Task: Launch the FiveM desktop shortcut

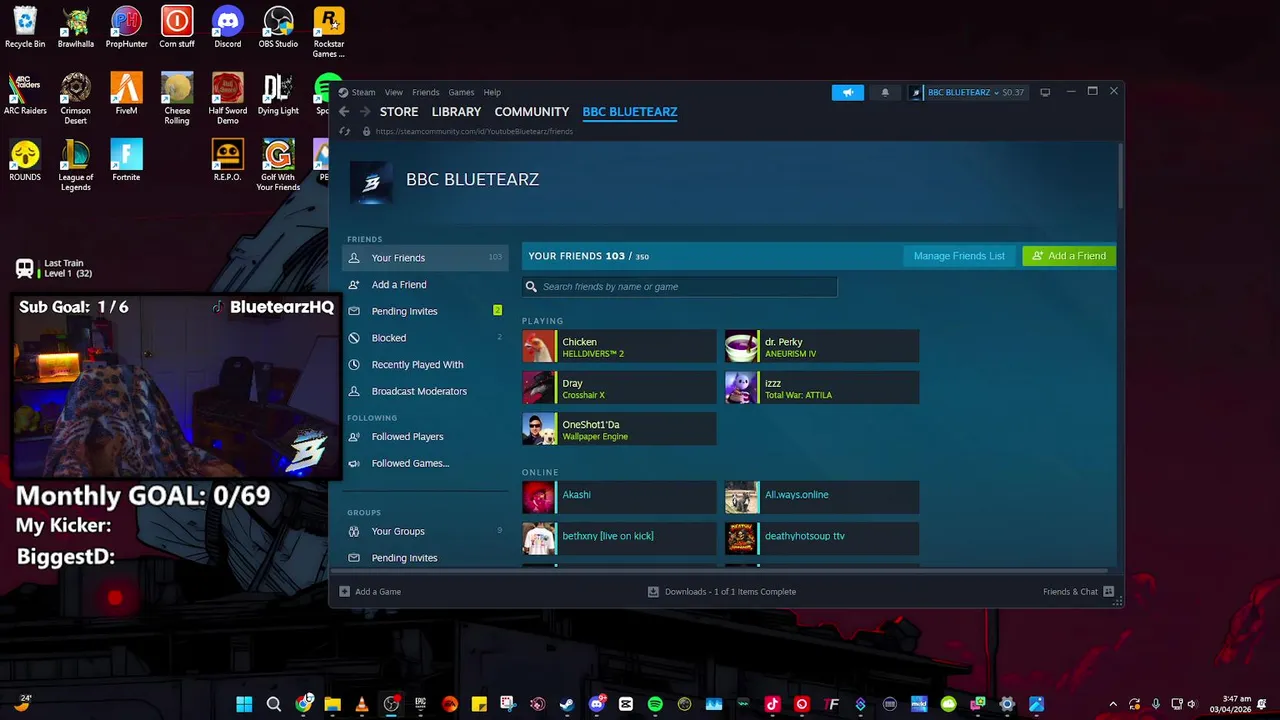Action: 126,94
